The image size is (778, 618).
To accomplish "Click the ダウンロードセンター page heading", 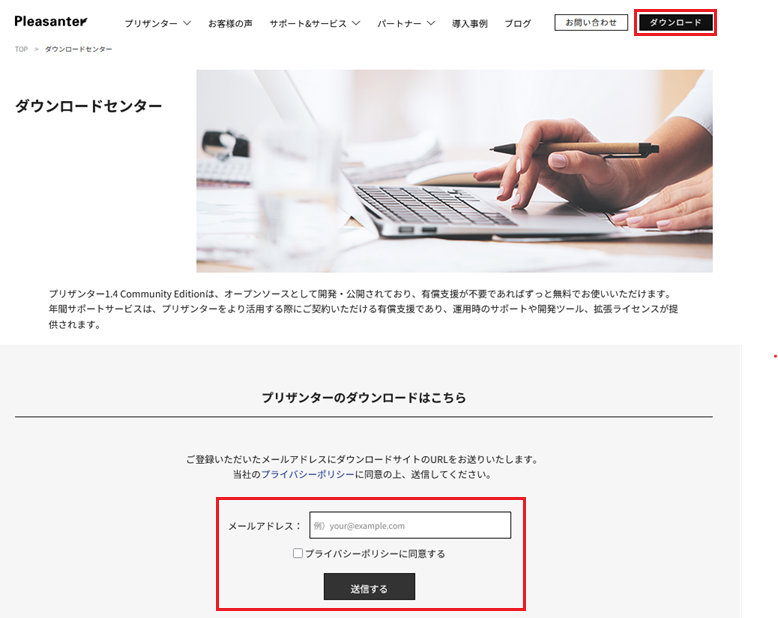I will click(88, 106).
